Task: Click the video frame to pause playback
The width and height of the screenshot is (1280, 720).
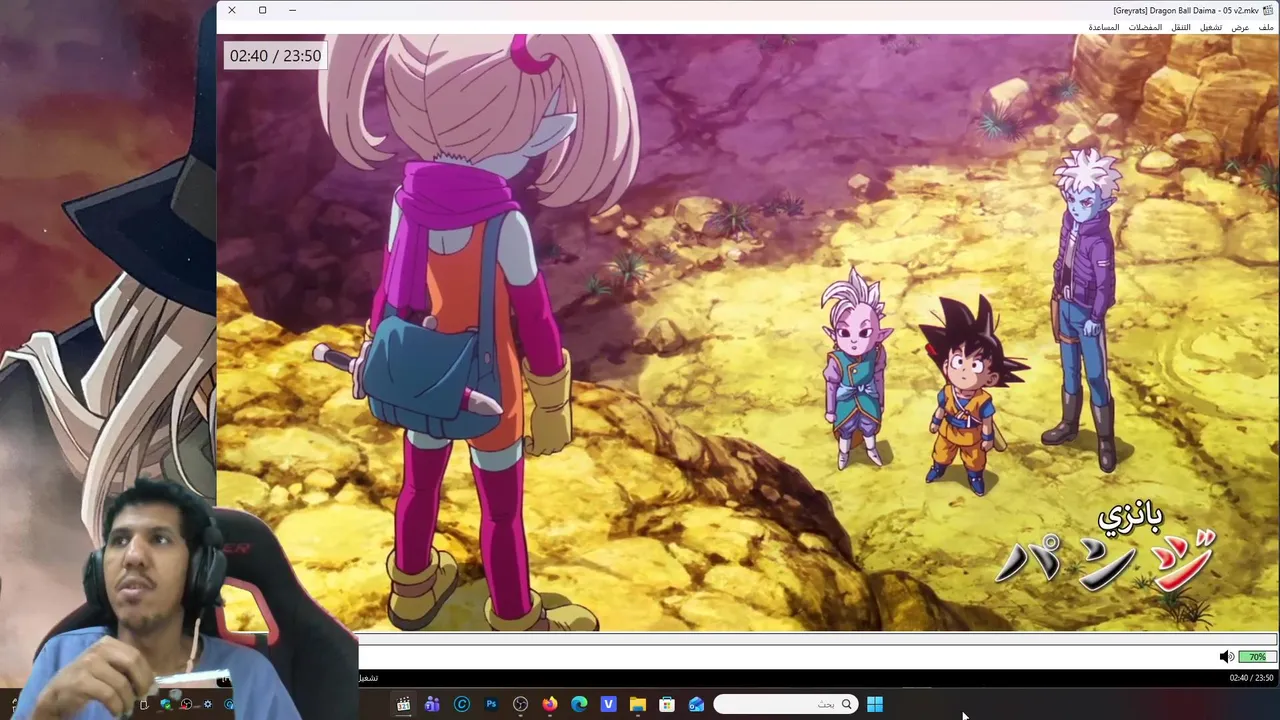Action: (747, 333)
